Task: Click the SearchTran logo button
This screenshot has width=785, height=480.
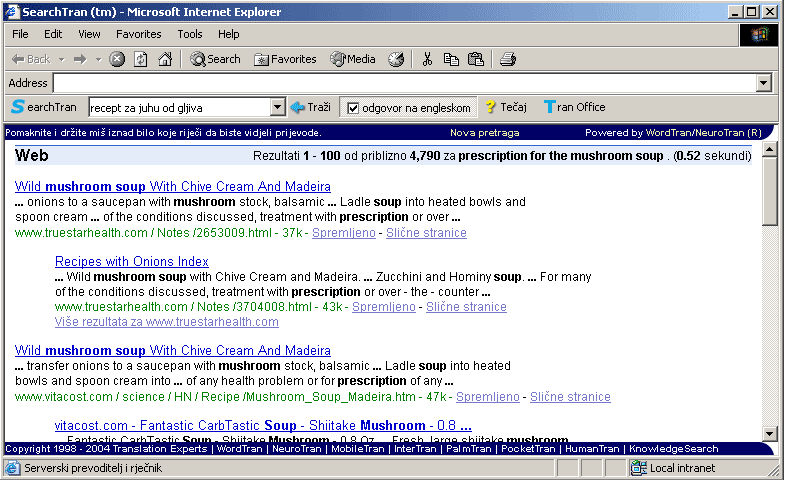Action: (44, 107)
